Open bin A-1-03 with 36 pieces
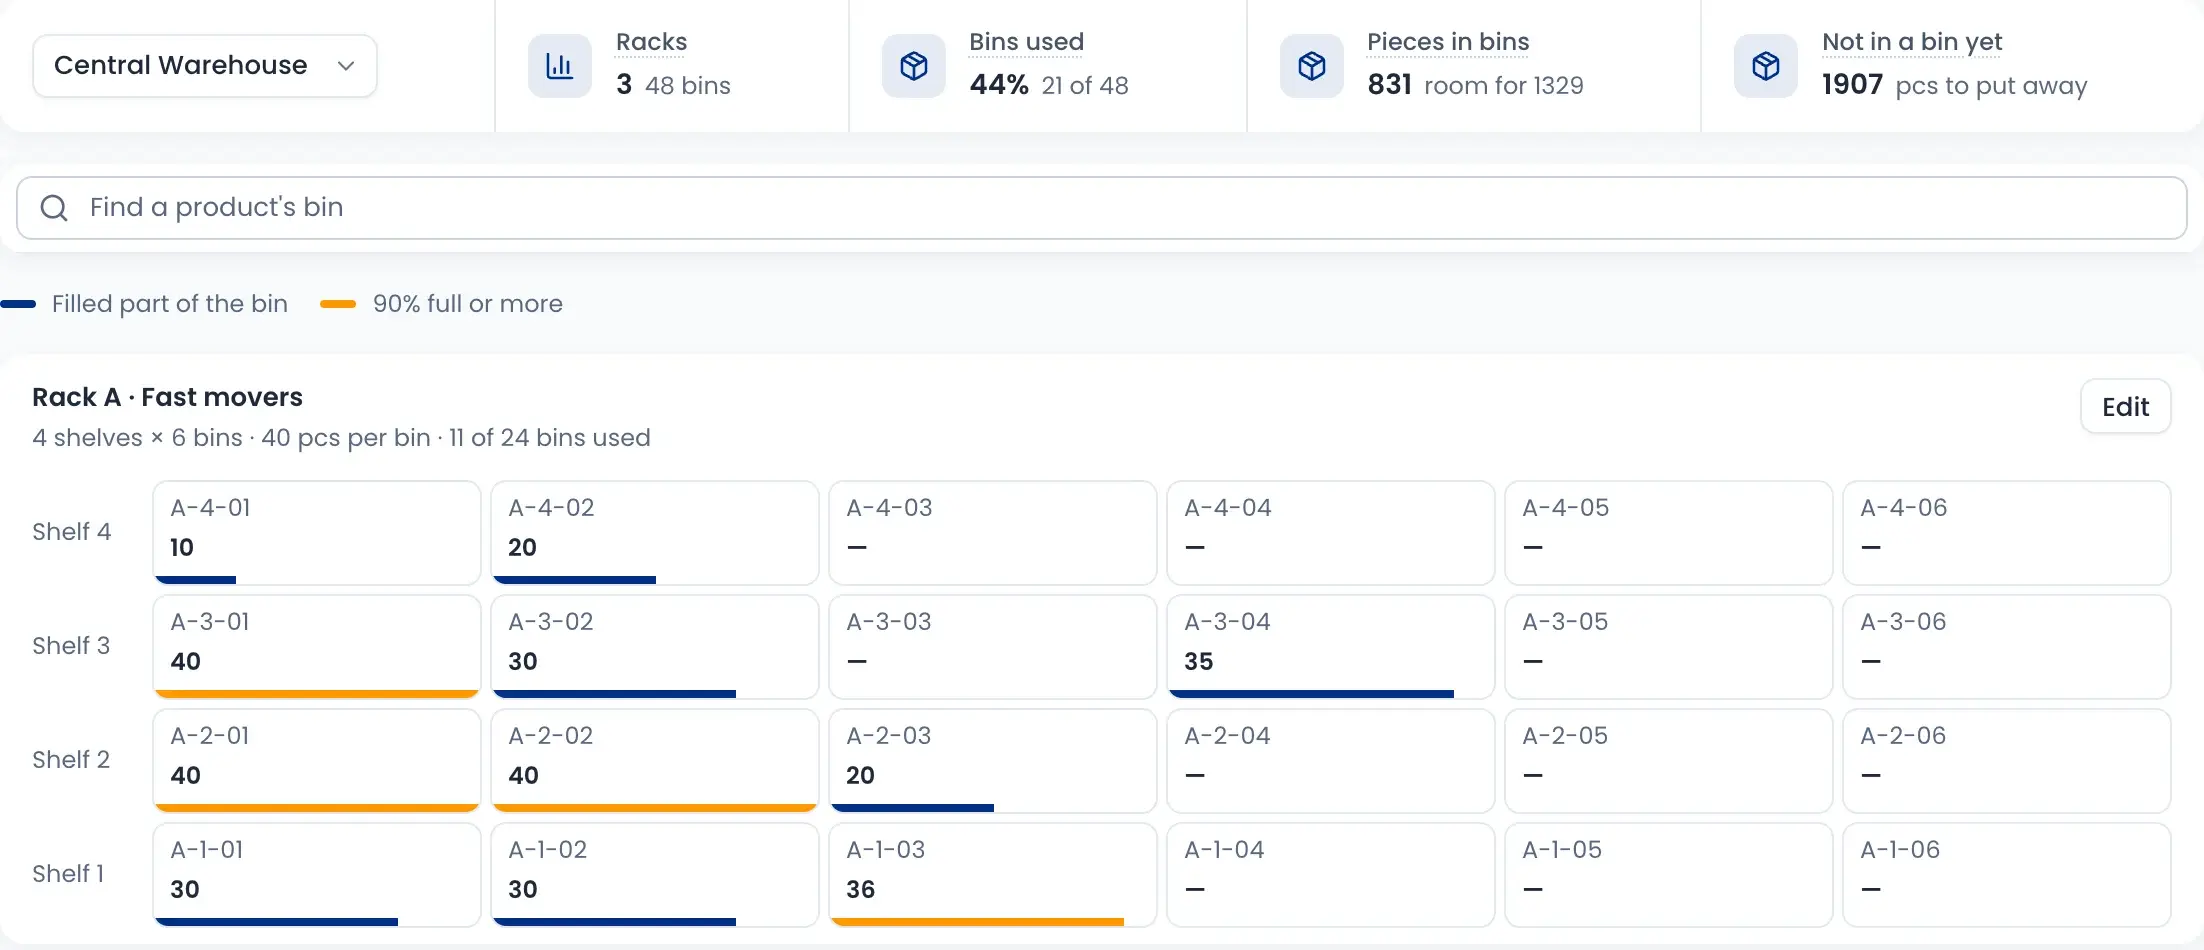Viewport: 2204px width, 950px height. [x=993, y=875]
